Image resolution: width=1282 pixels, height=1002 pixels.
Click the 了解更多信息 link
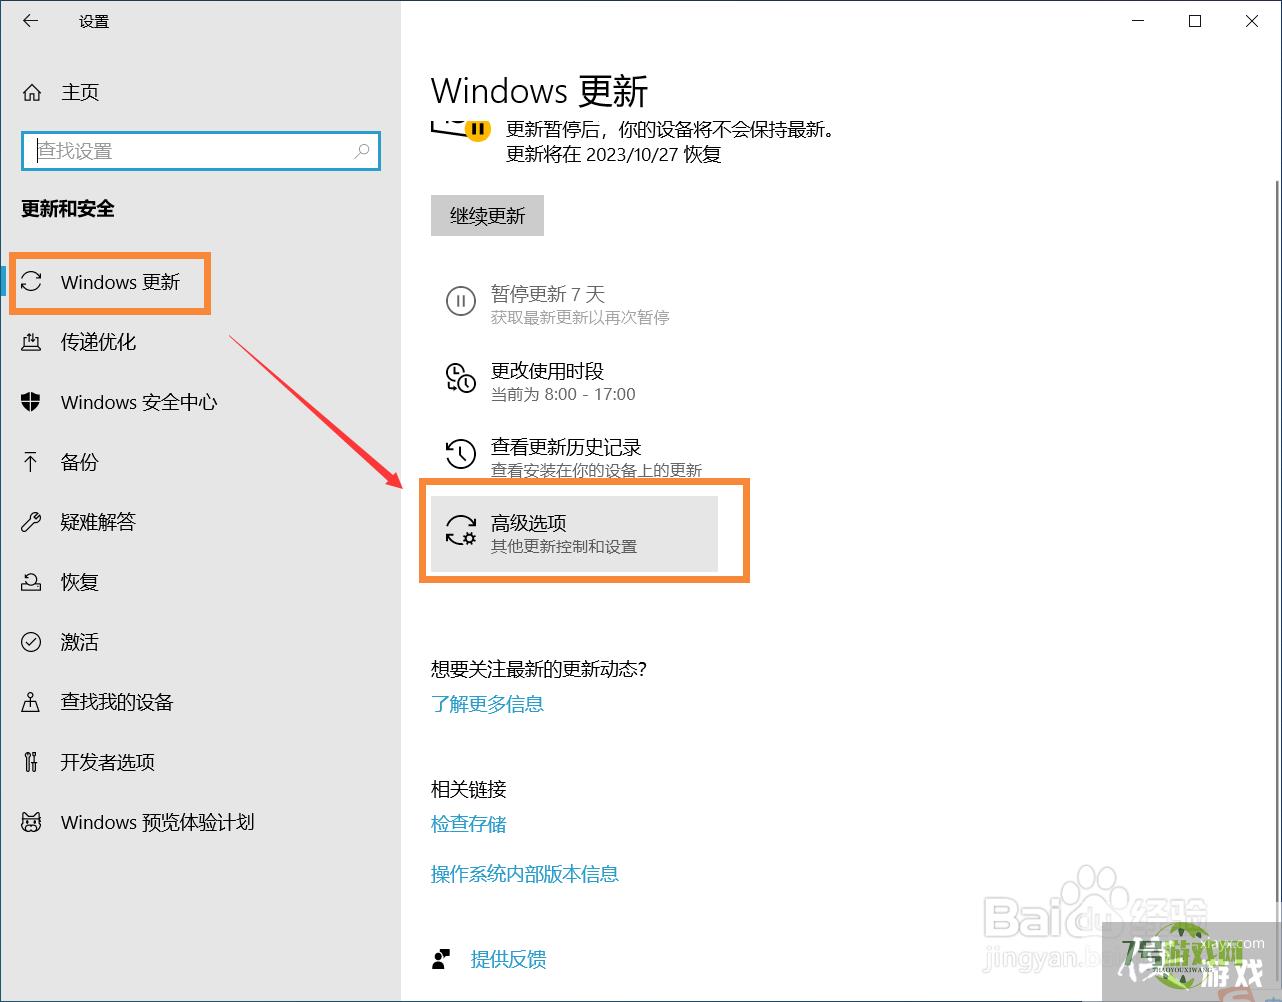(487, 704)
